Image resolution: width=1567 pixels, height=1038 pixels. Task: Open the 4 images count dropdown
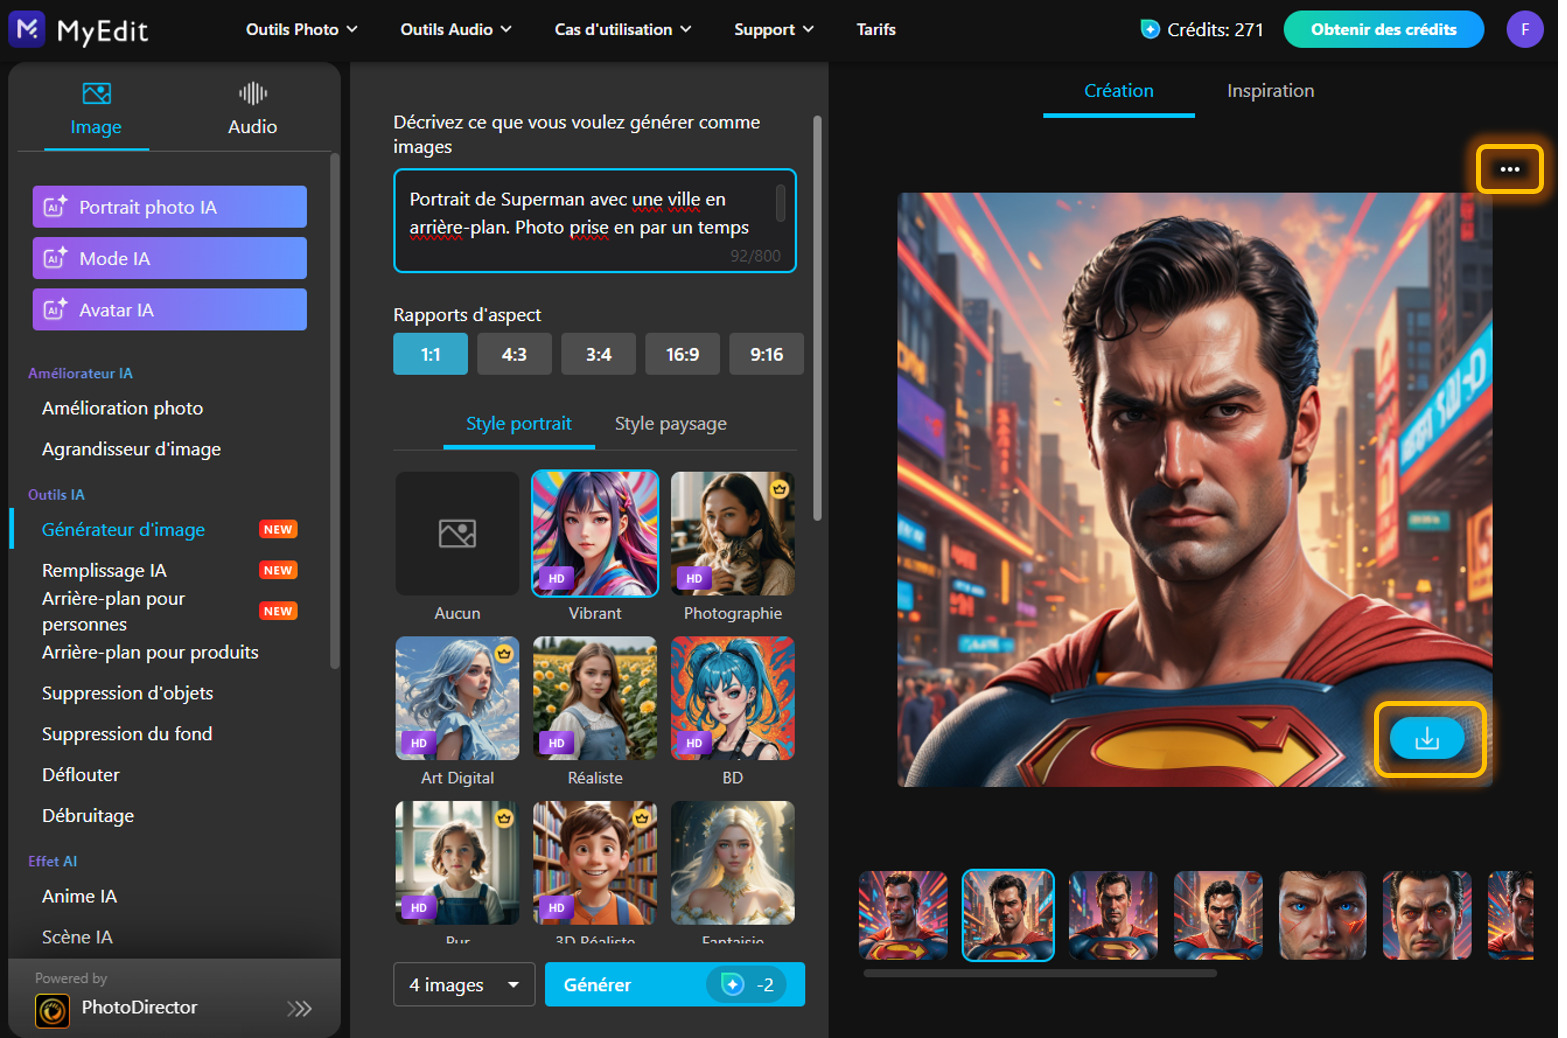[464, 985]
